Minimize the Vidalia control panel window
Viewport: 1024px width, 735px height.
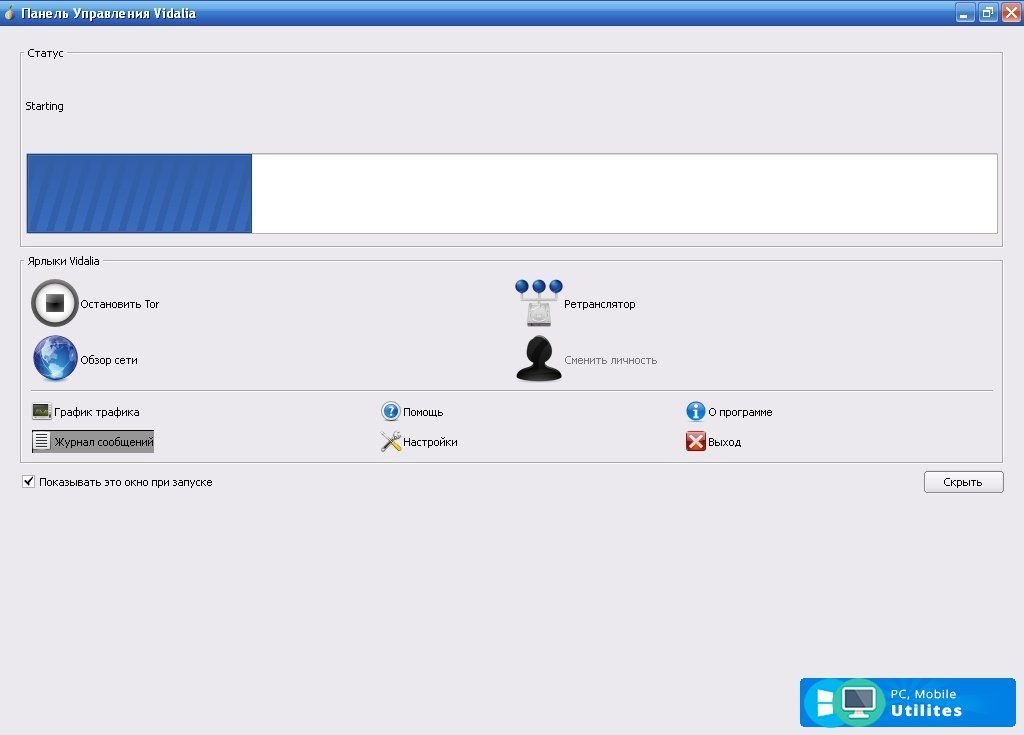click(964, 13)
